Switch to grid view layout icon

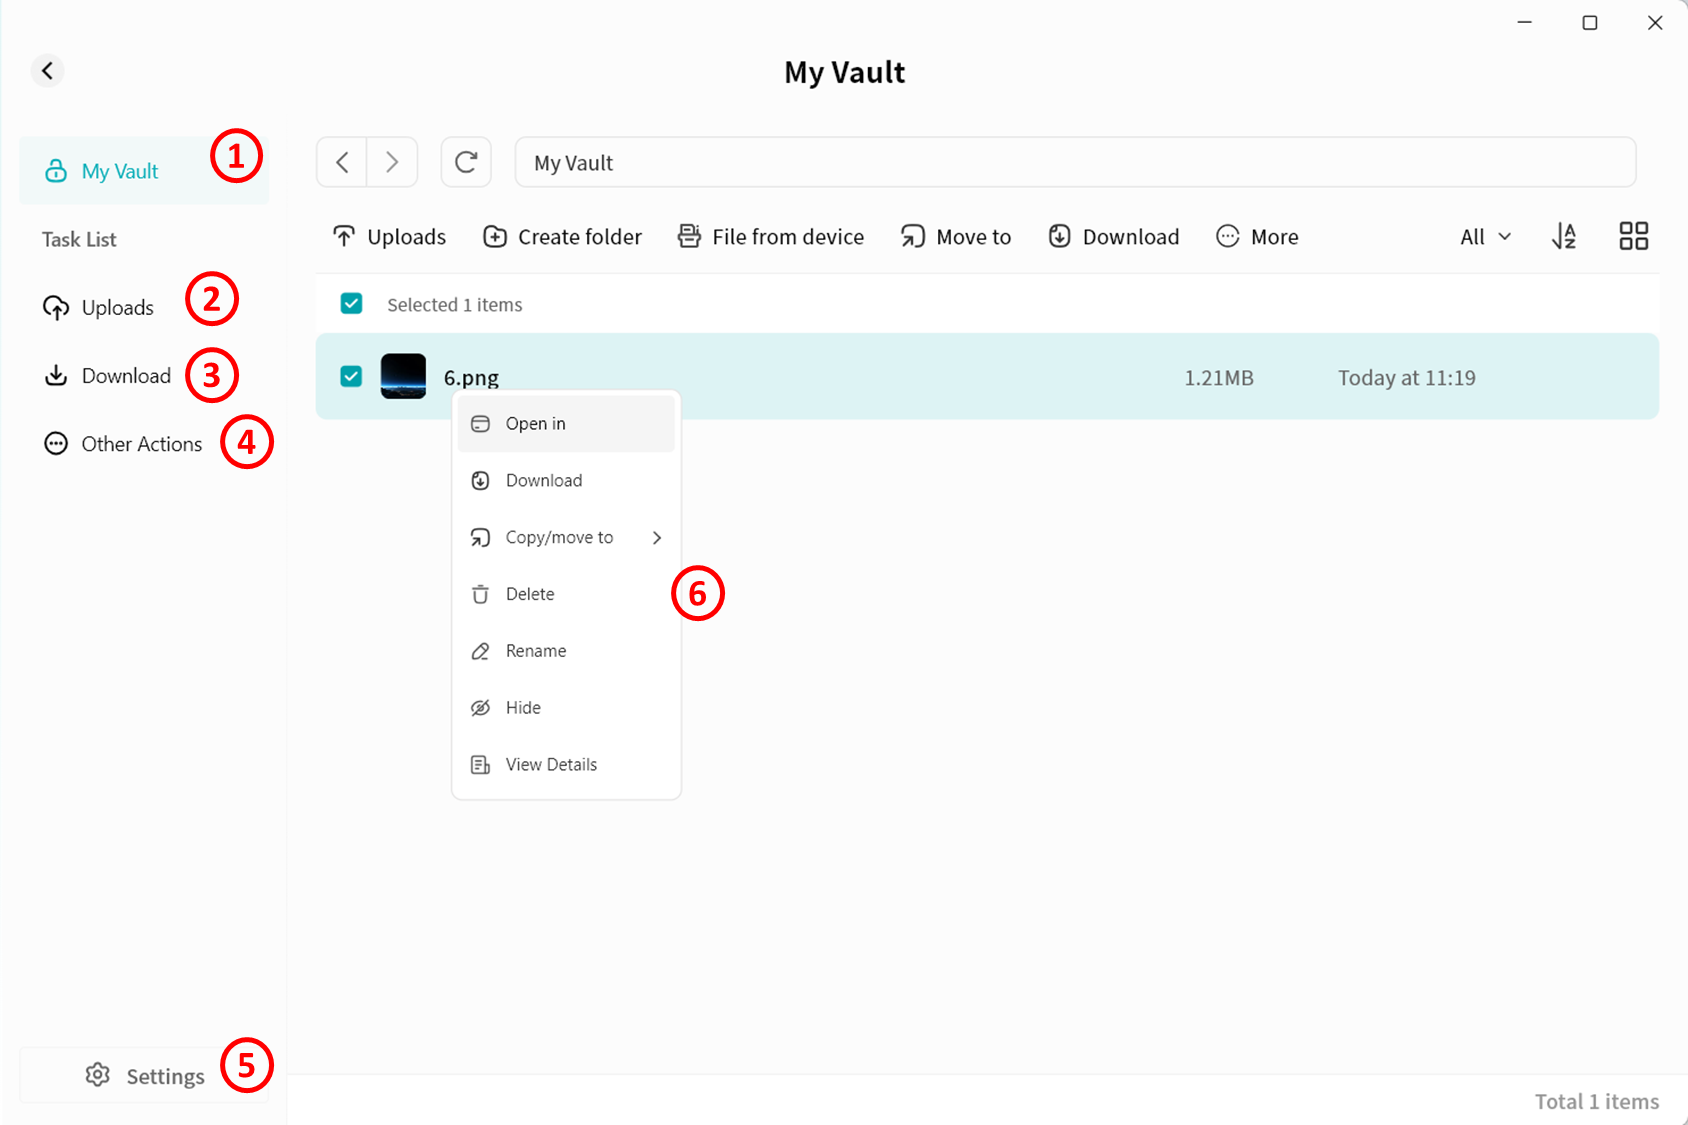coord(1633,237)
